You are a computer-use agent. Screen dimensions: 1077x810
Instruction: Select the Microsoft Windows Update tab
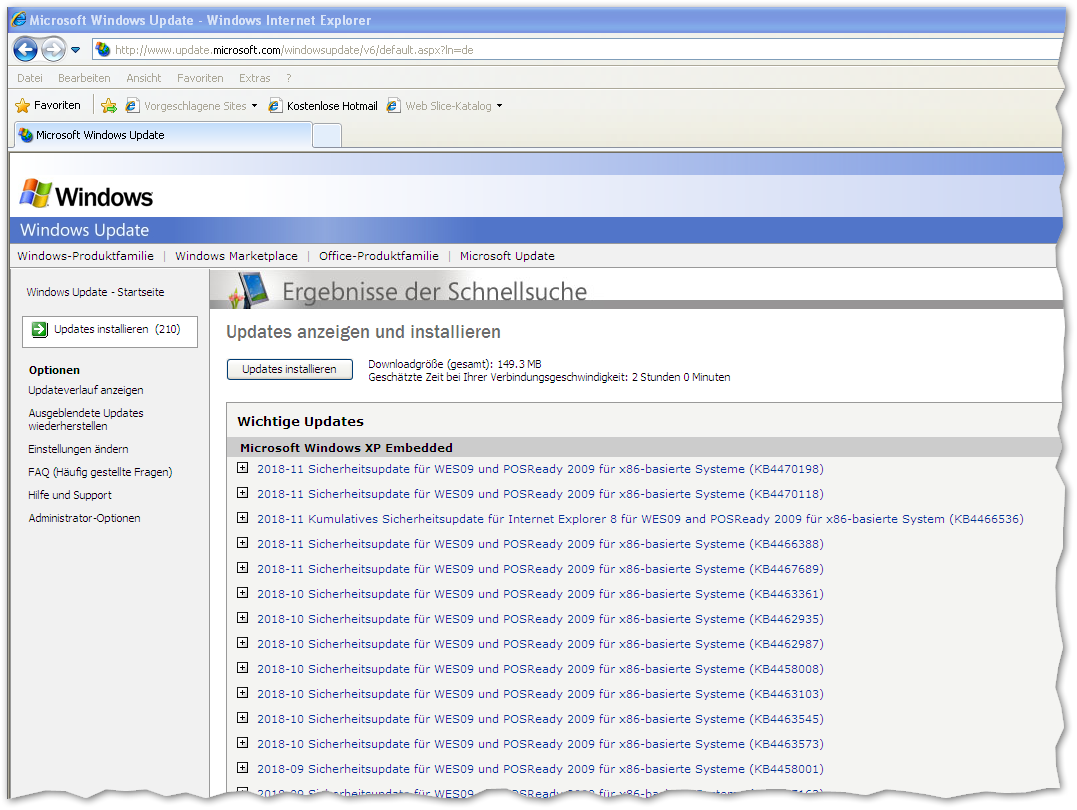[x=100, y=135]
